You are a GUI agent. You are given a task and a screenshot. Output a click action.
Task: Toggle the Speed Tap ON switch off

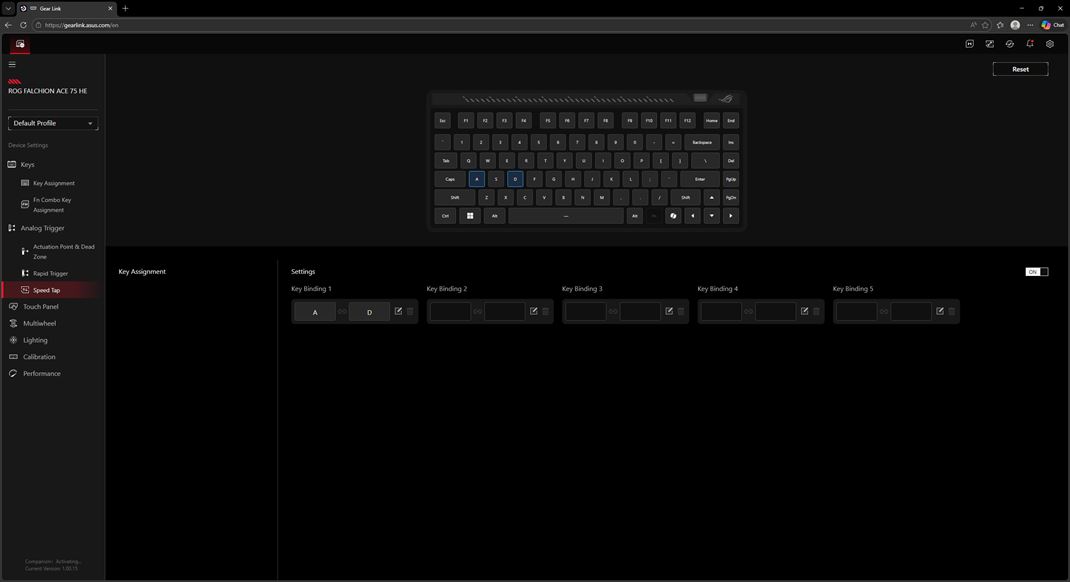[x=1037, y=272]
